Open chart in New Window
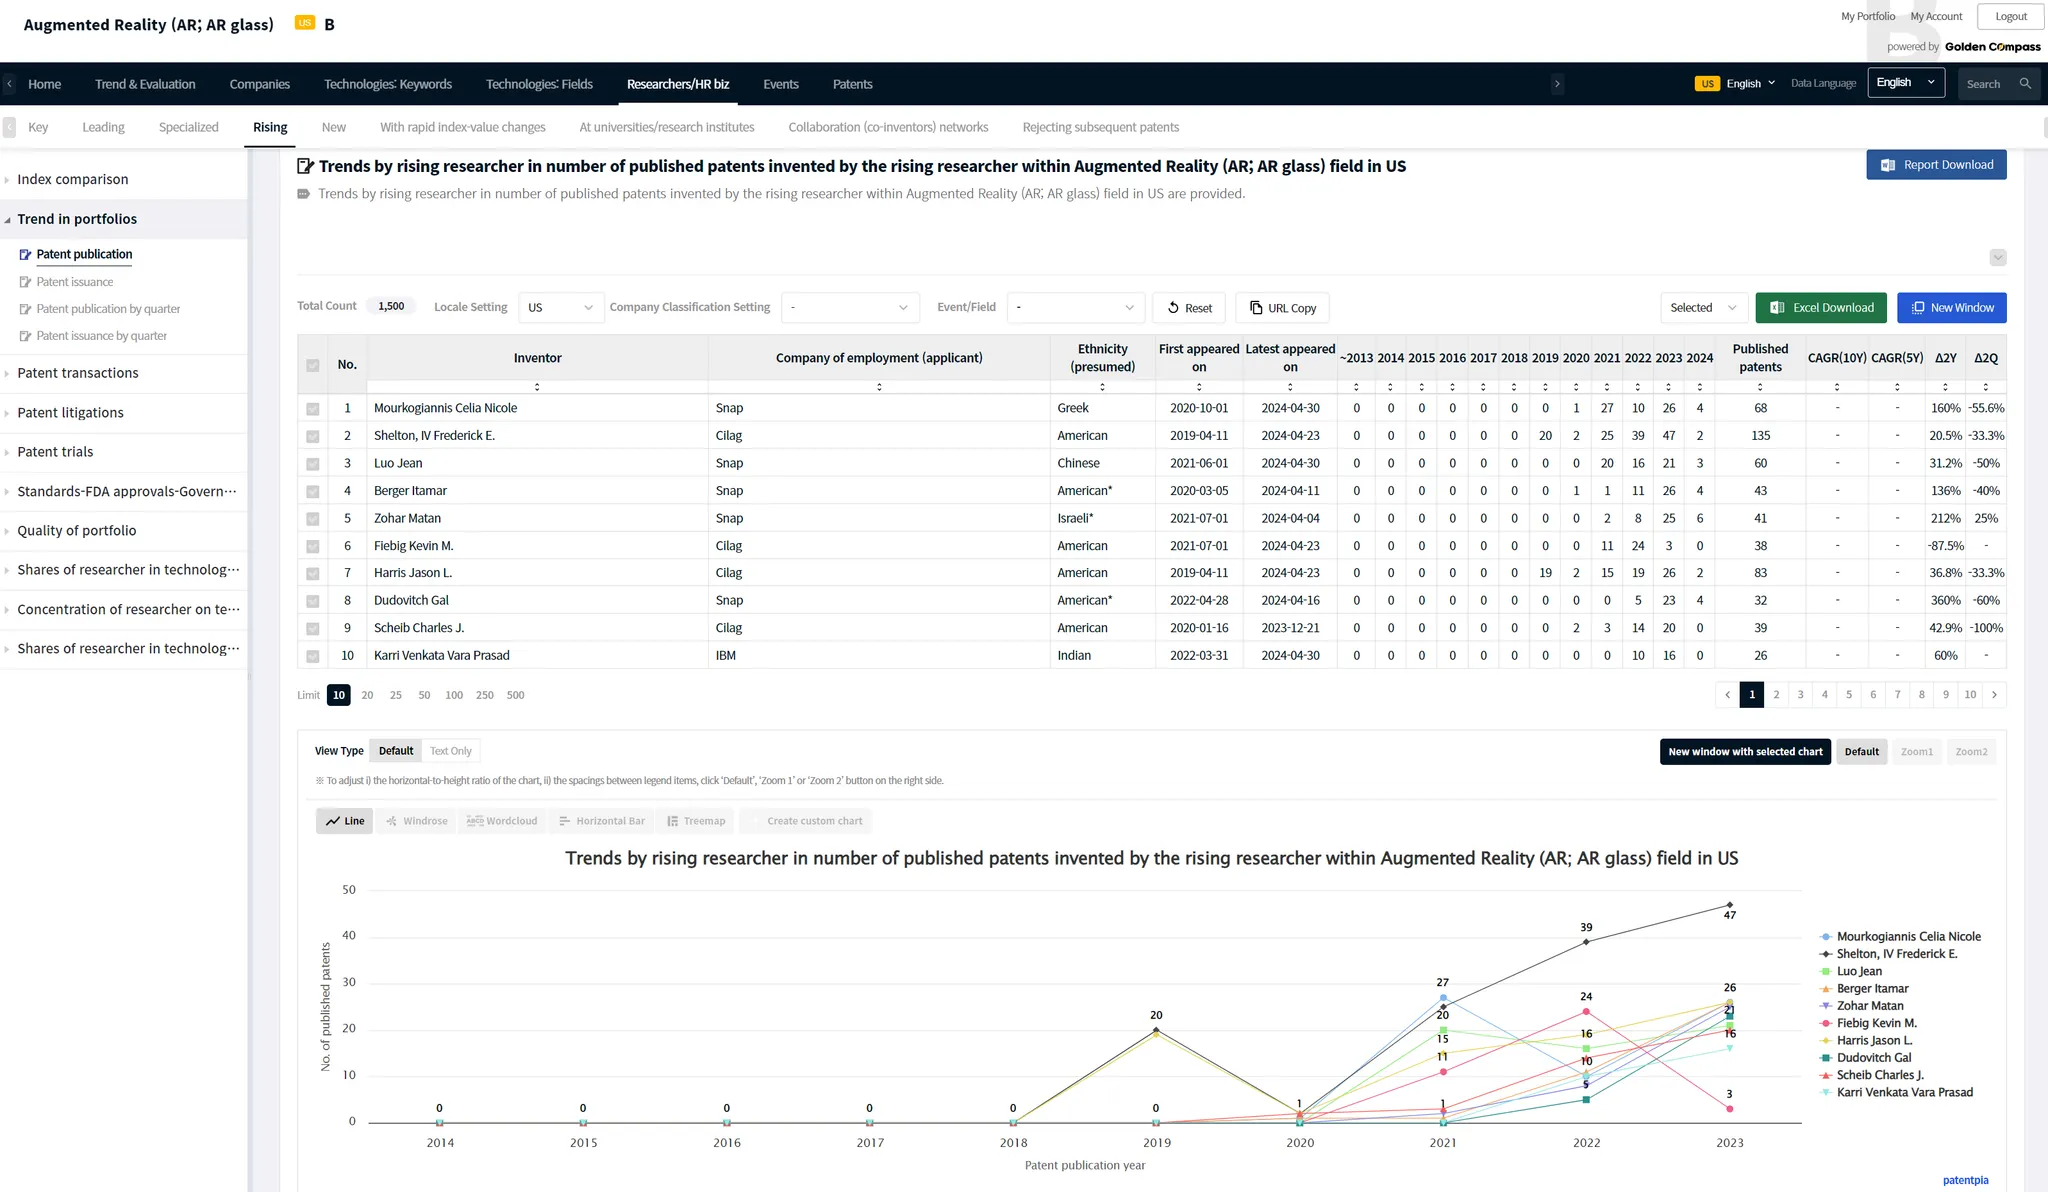Screen dimensions: 2048x1192 pyautogui.click(x=1951, y=308)
